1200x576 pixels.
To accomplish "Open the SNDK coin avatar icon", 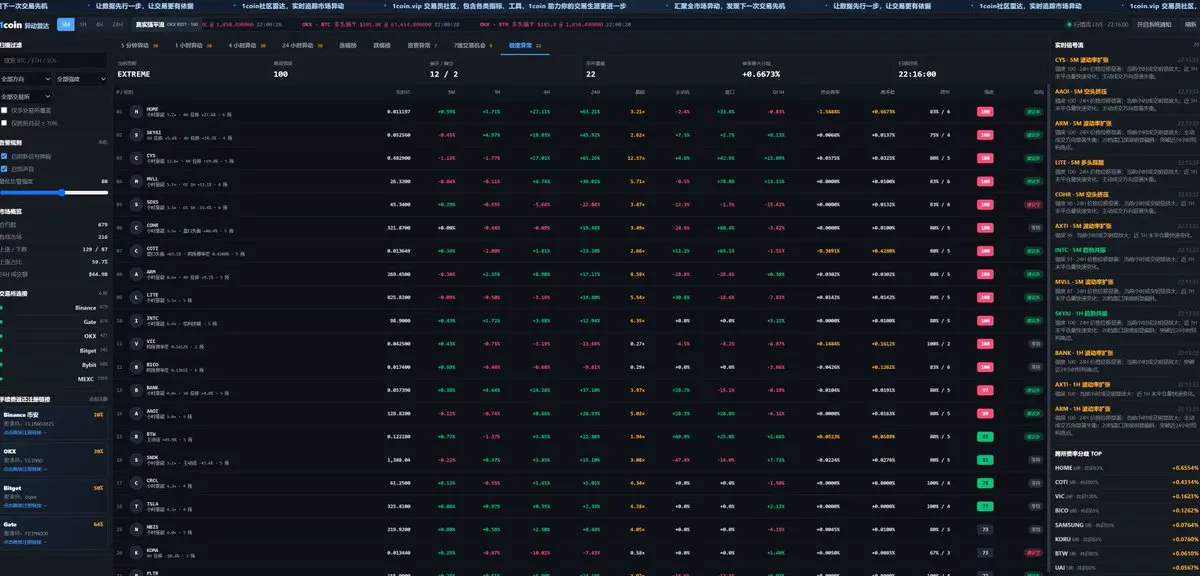I will click(x=136, y=458).
